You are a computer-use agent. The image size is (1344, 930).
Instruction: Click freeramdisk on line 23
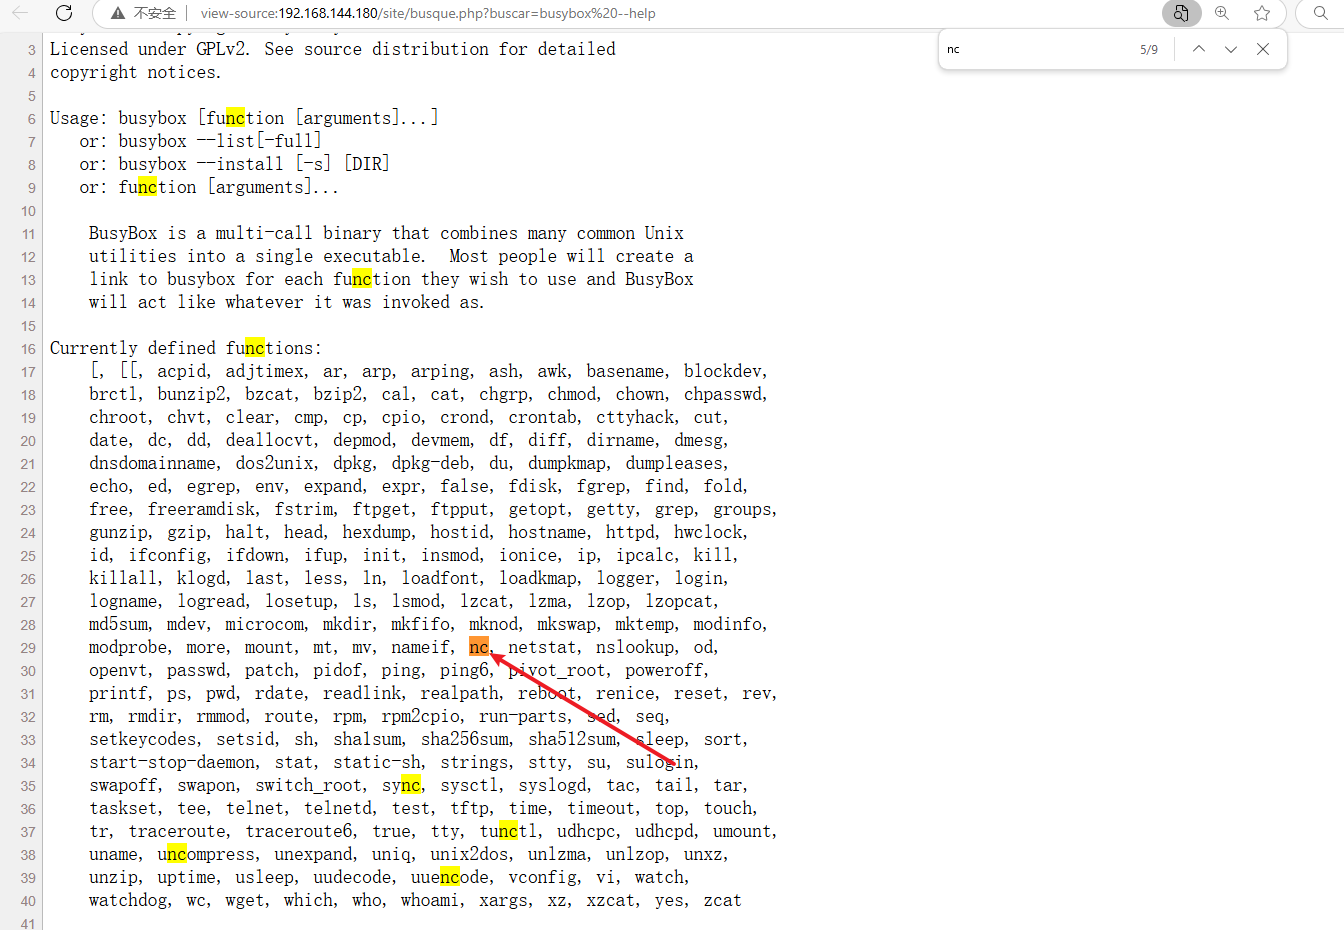pyautogui.click(x=201, y=509)
